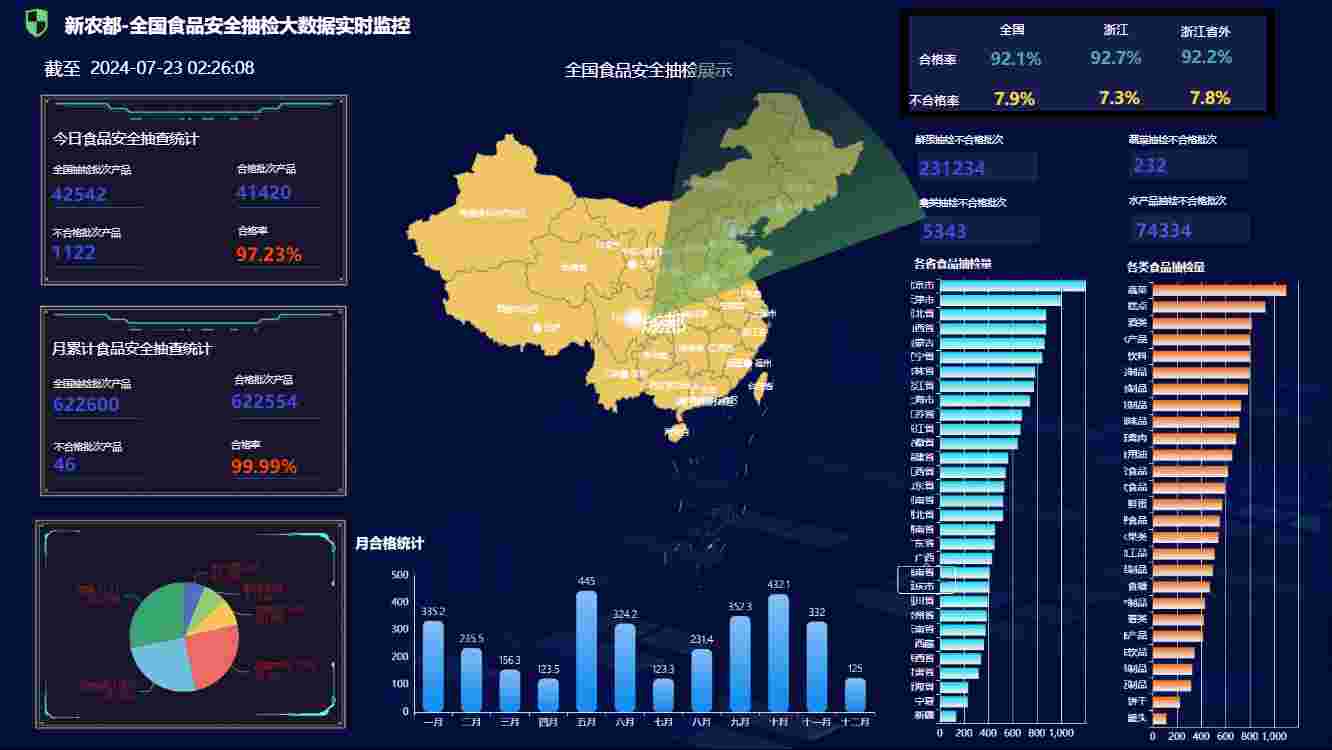Click the 浙江 column header in rate table
Screen dimensions: 1332x750
1115,31
